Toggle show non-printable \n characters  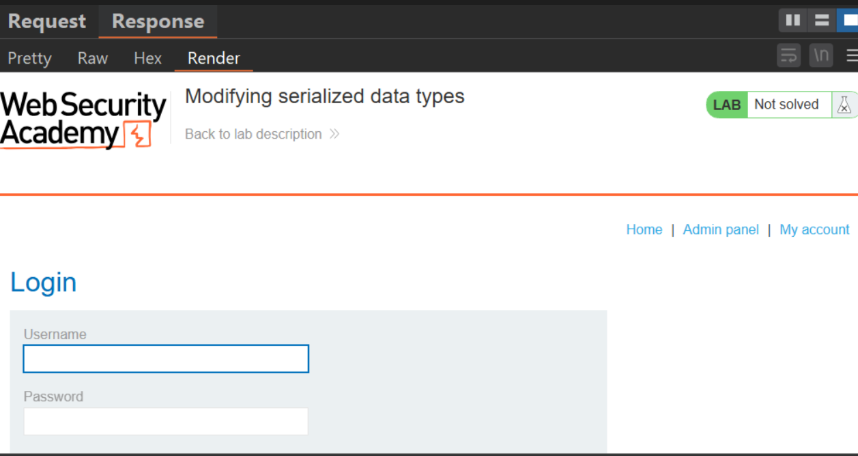[821, 55]
